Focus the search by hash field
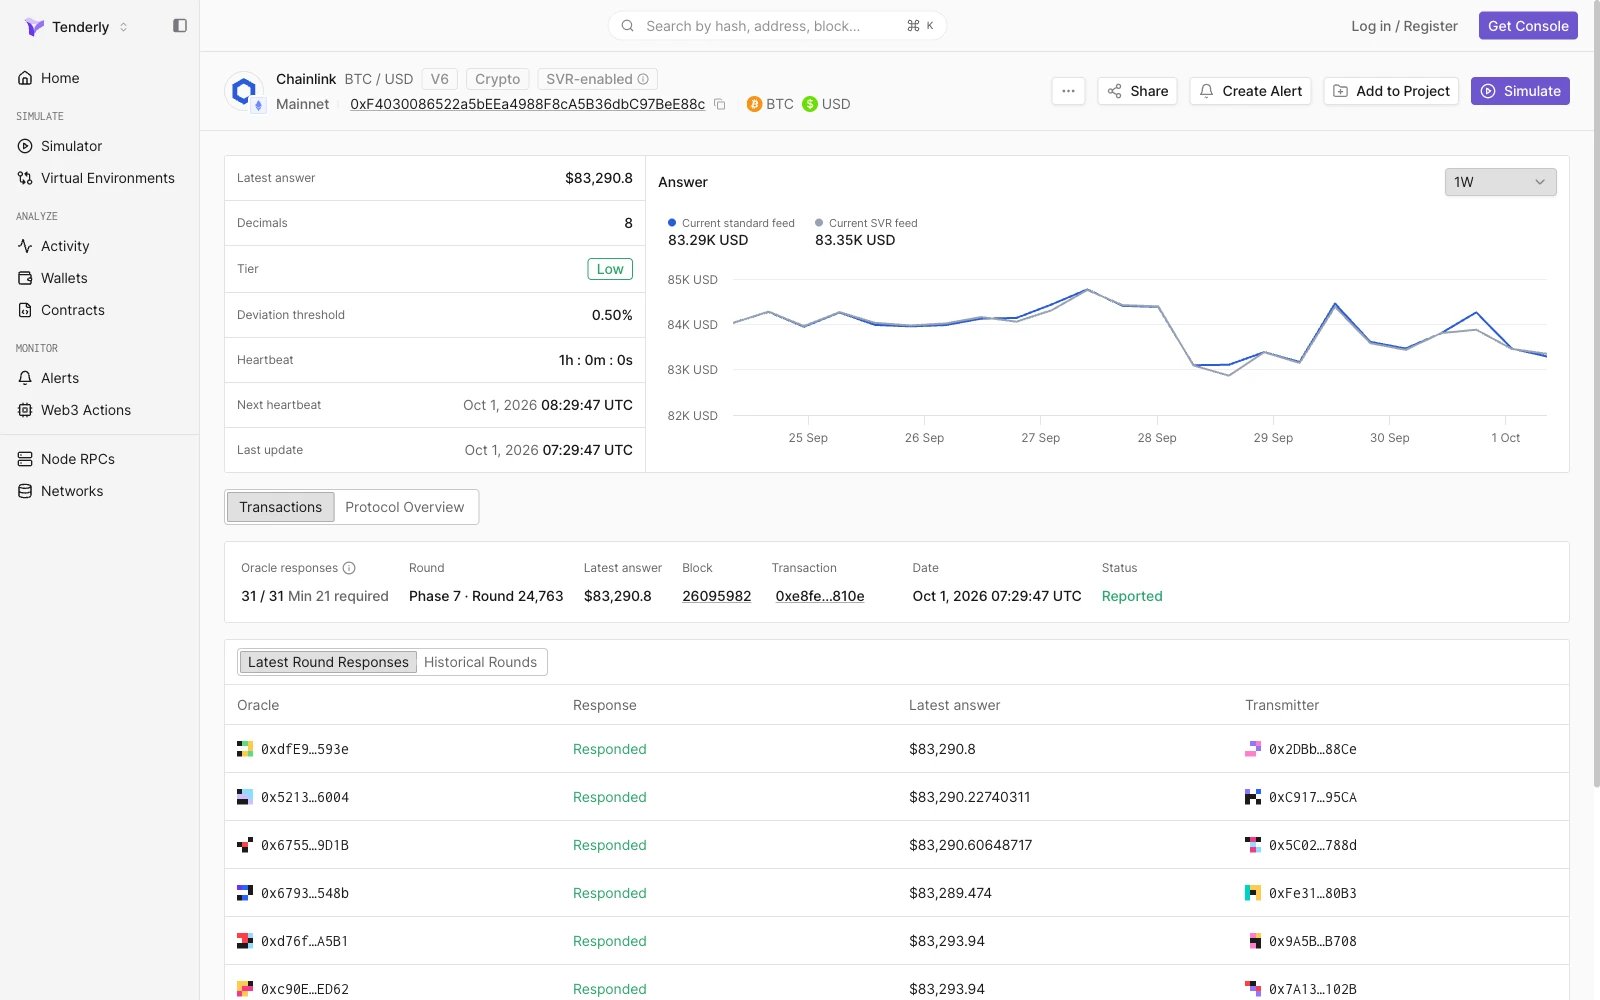The image size is (1600, 1000). 777,26
